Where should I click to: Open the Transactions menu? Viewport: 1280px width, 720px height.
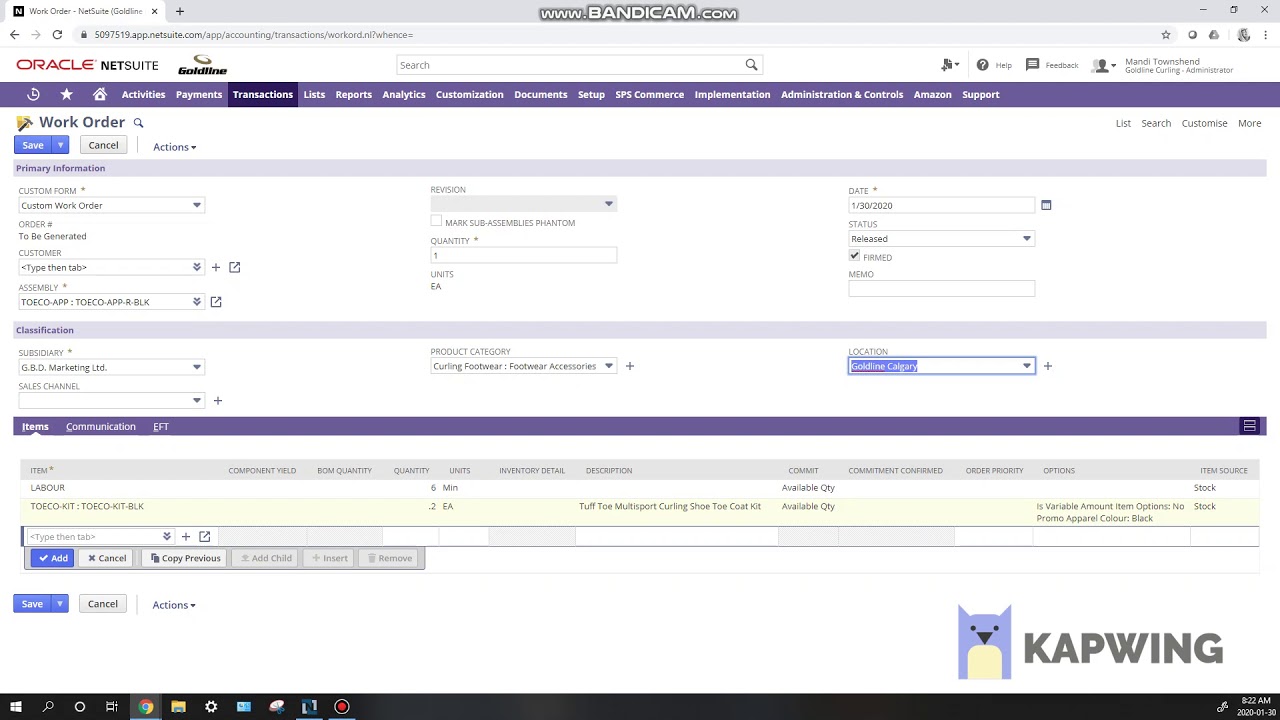(263, 94)
